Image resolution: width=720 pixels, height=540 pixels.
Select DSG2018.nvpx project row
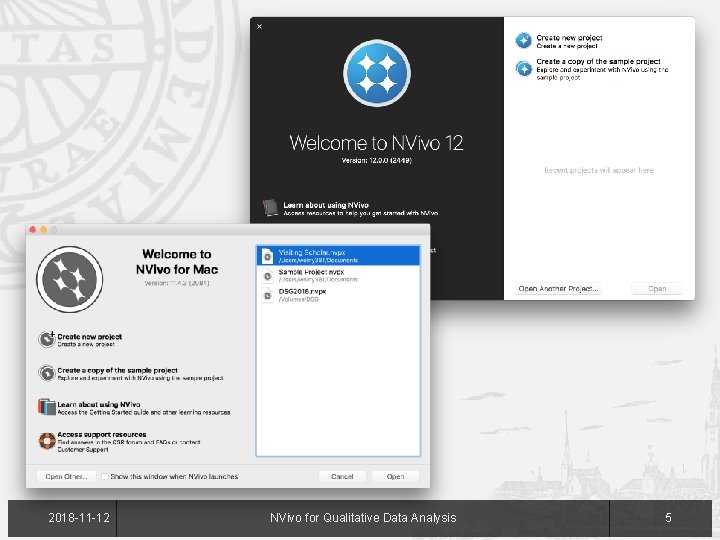coord(338,295)
